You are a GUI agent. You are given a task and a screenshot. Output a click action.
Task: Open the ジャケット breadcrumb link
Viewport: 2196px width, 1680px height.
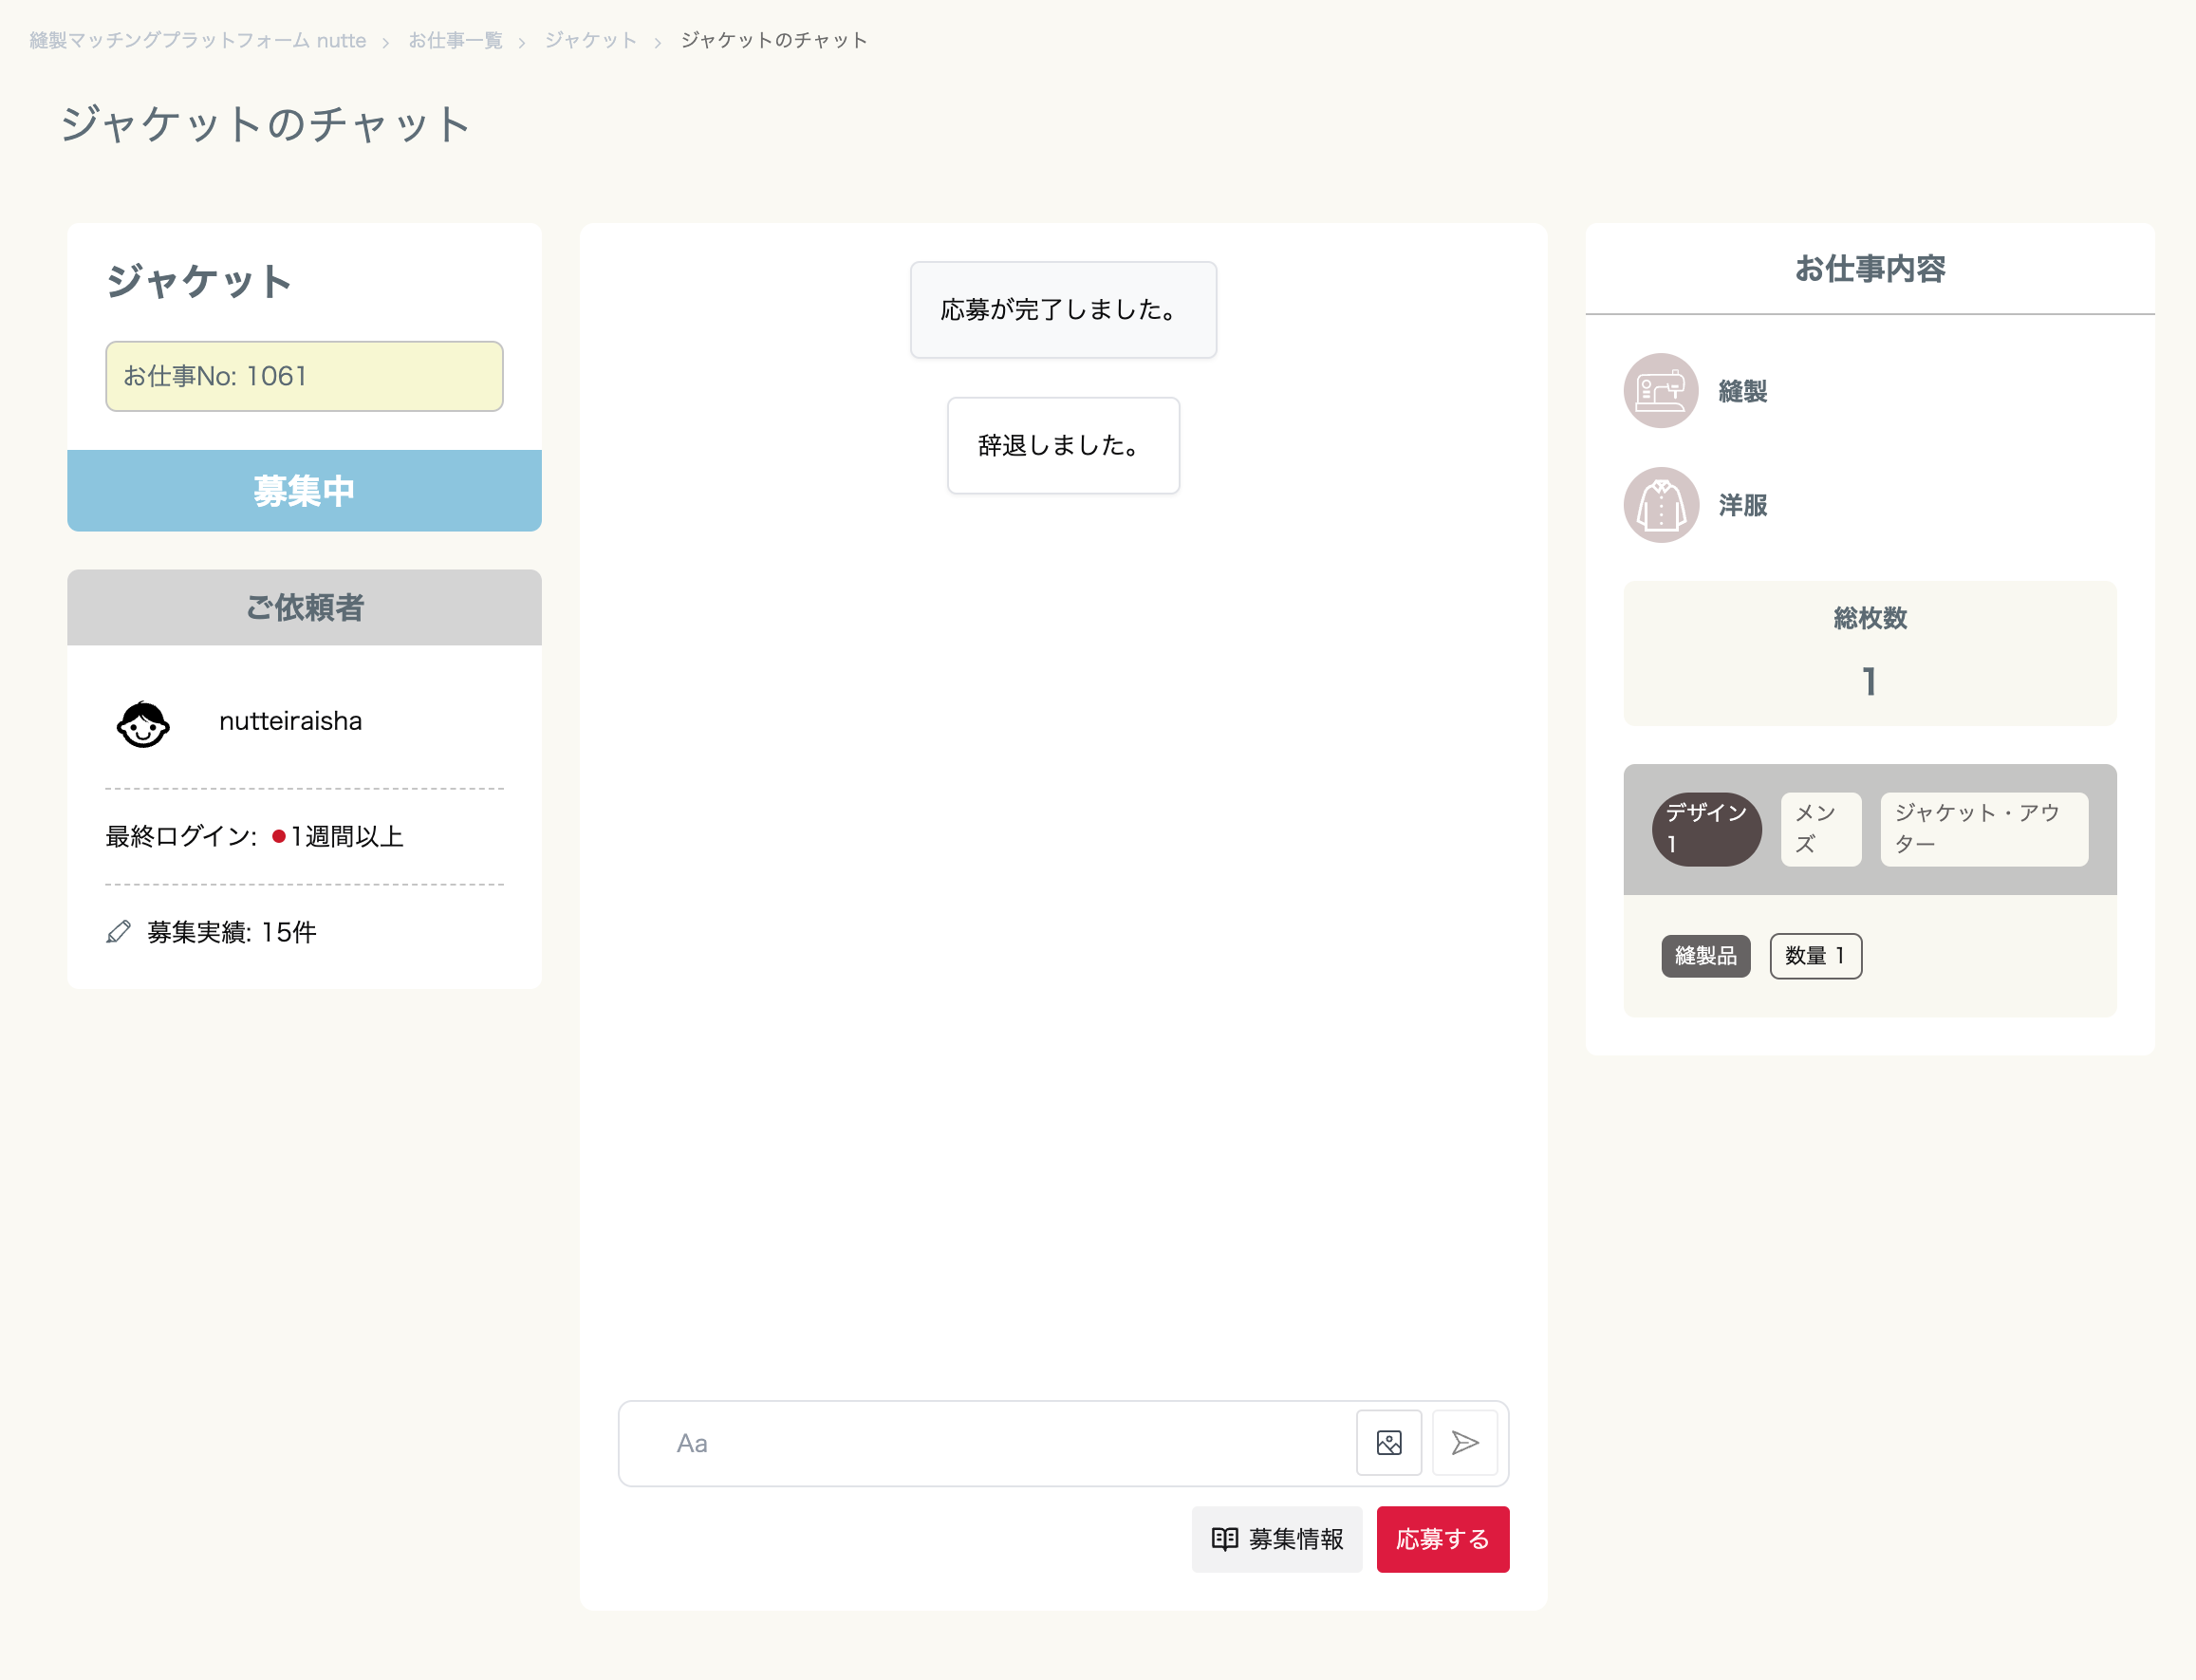point(590,40)
